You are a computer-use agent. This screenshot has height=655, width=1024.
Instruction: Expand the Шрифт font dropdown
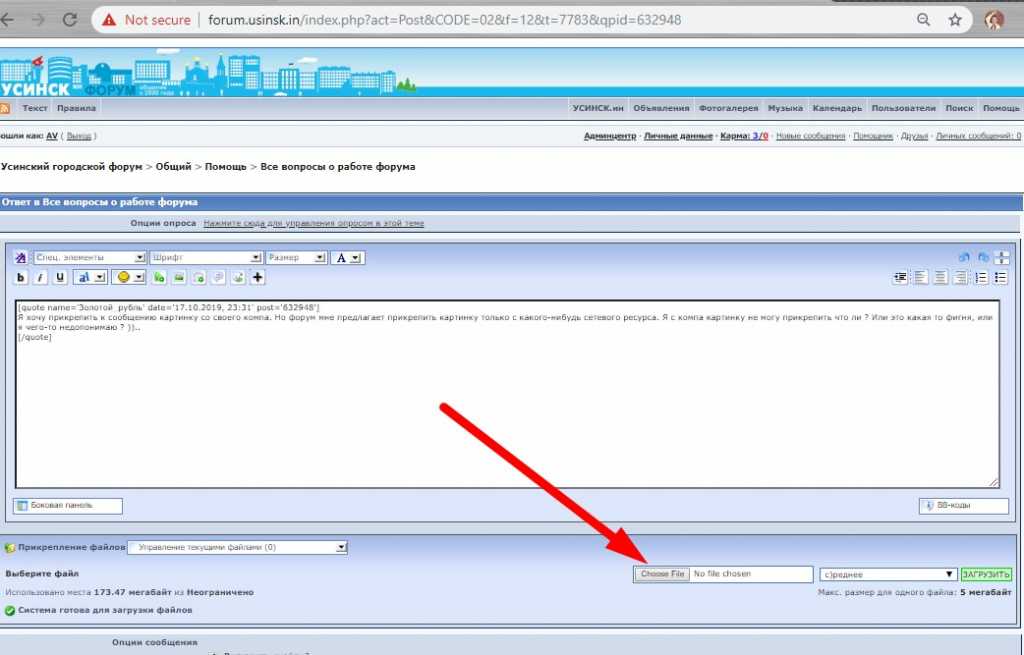(207, 257)
